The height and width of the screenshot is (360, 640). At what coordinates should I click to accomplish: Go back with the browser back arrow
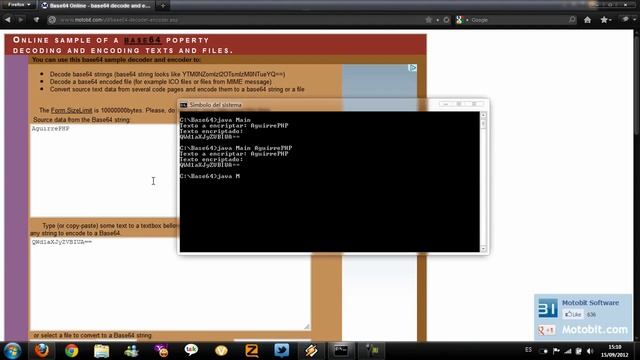8,20
